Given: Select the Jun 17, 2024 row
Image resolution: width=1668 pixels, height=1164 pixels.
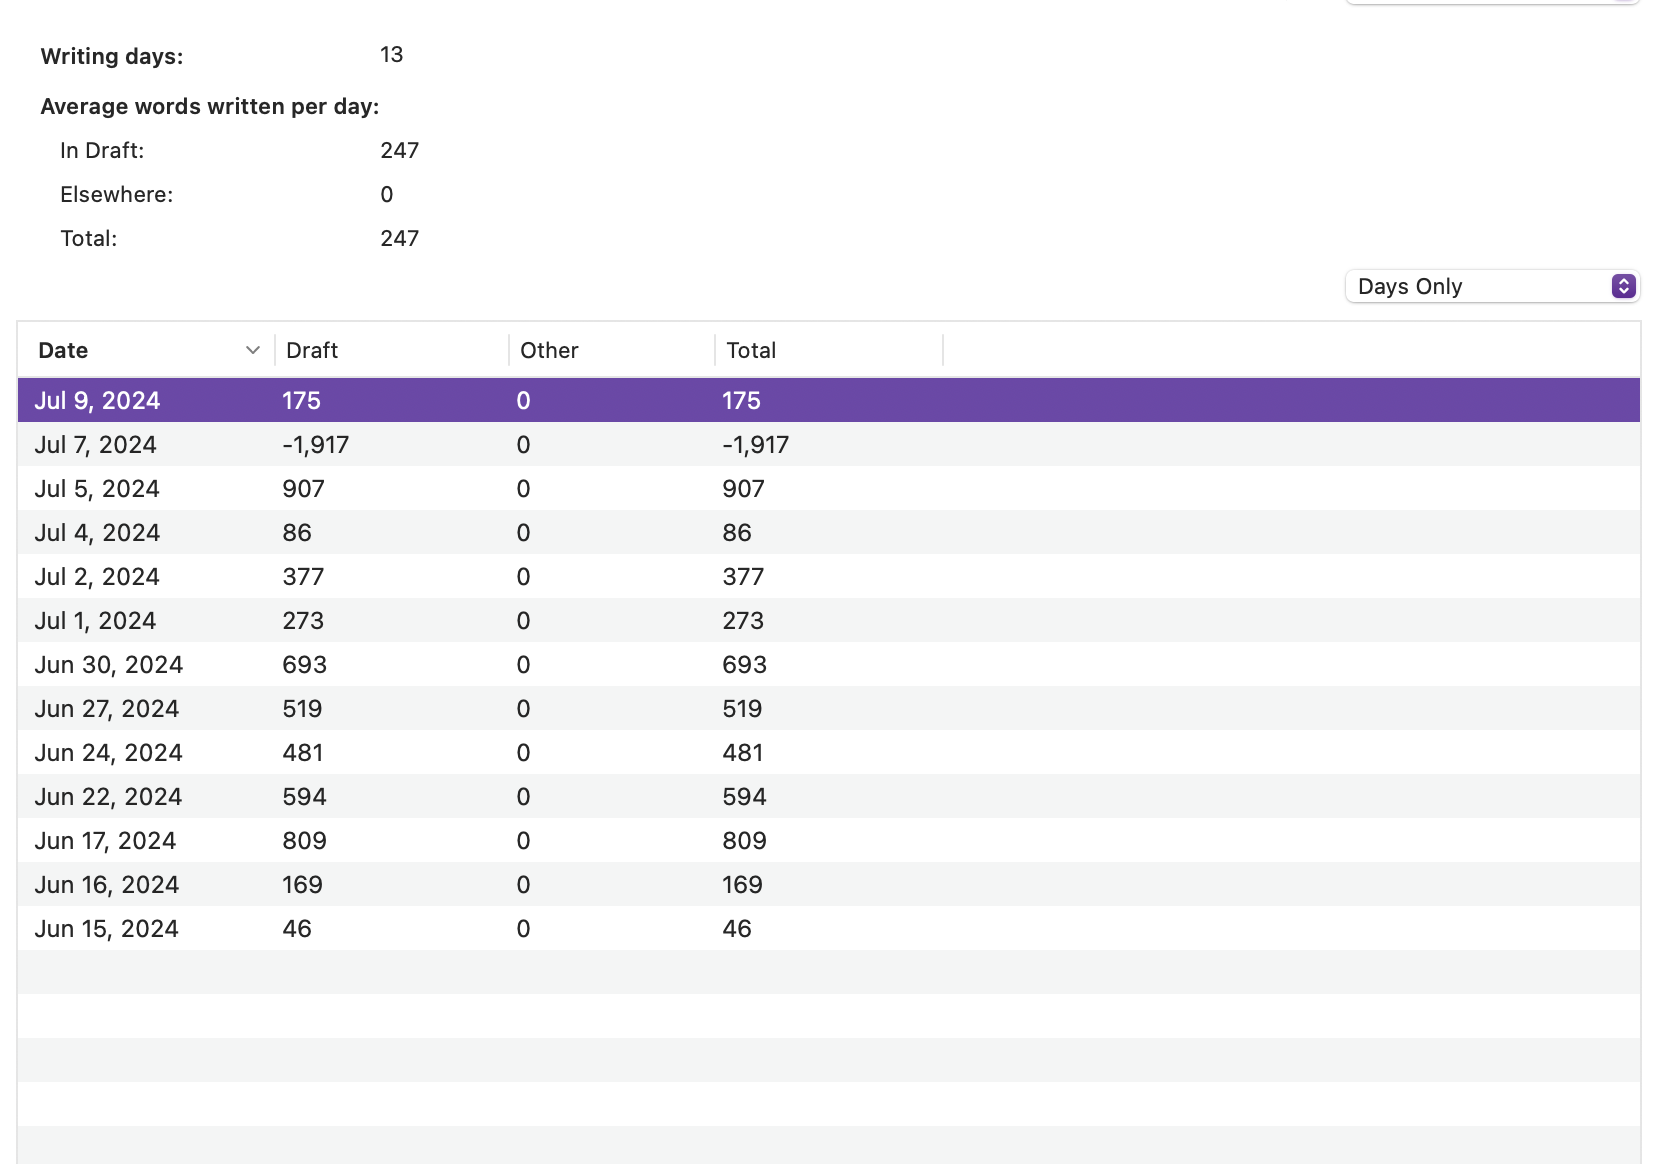Looking at the screenshot, I should (829, 840).
